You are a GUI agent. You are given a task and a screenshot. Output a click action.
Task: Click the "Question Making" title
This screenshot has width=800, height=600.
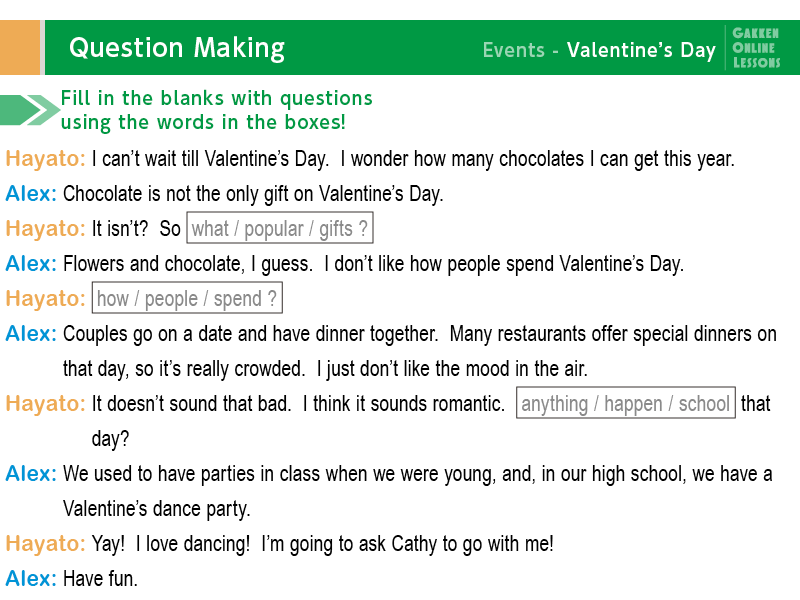(177, 48)
